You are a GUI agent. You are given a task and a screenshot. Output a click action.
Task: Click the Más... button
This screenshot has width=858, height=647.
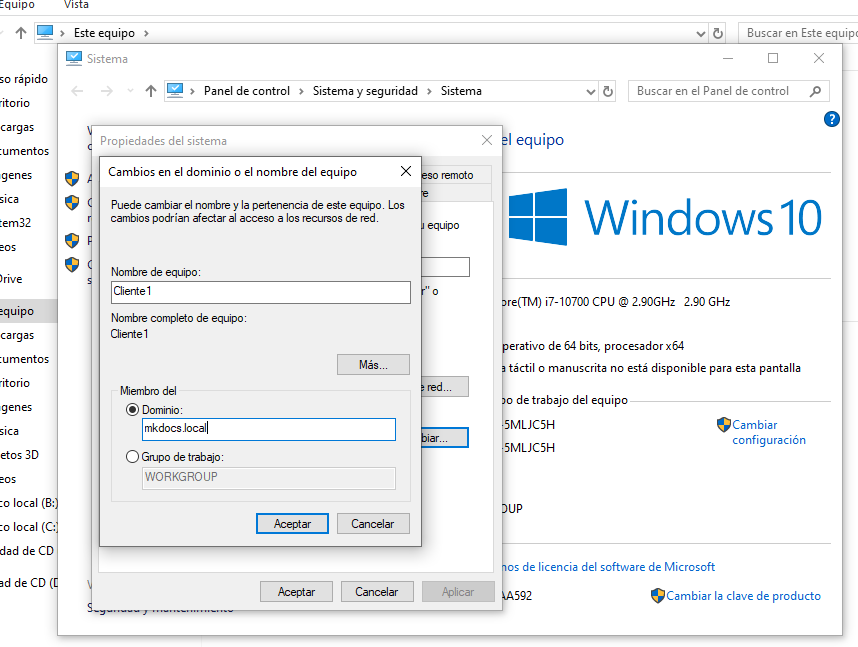click(373, 364)
